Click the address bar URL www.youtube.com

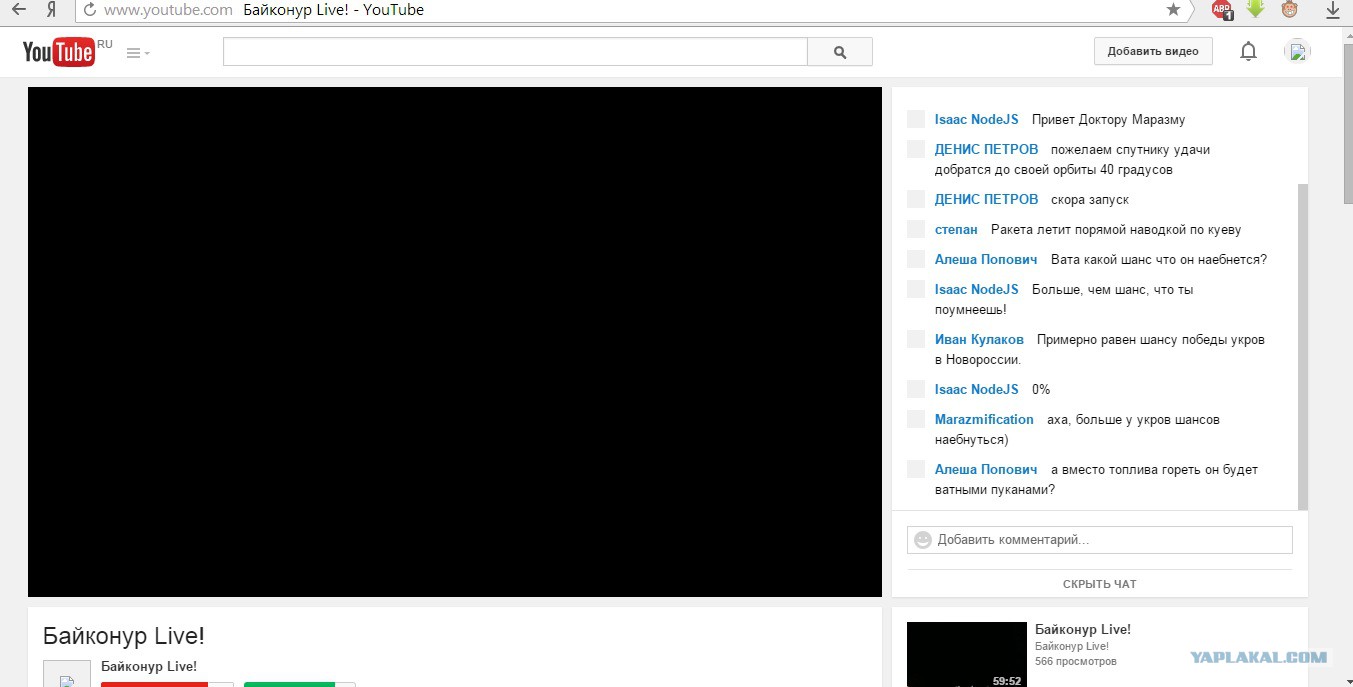168,10
